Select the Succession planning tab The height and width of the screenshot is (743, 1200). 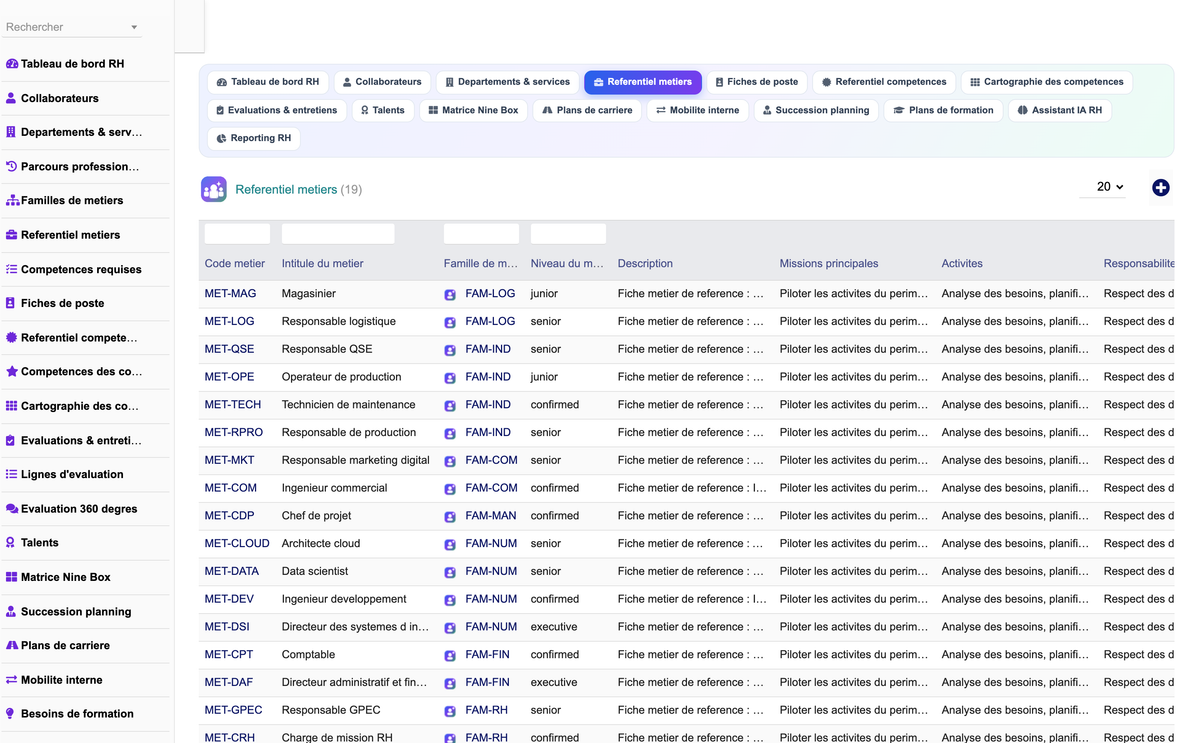pos(815,110)
